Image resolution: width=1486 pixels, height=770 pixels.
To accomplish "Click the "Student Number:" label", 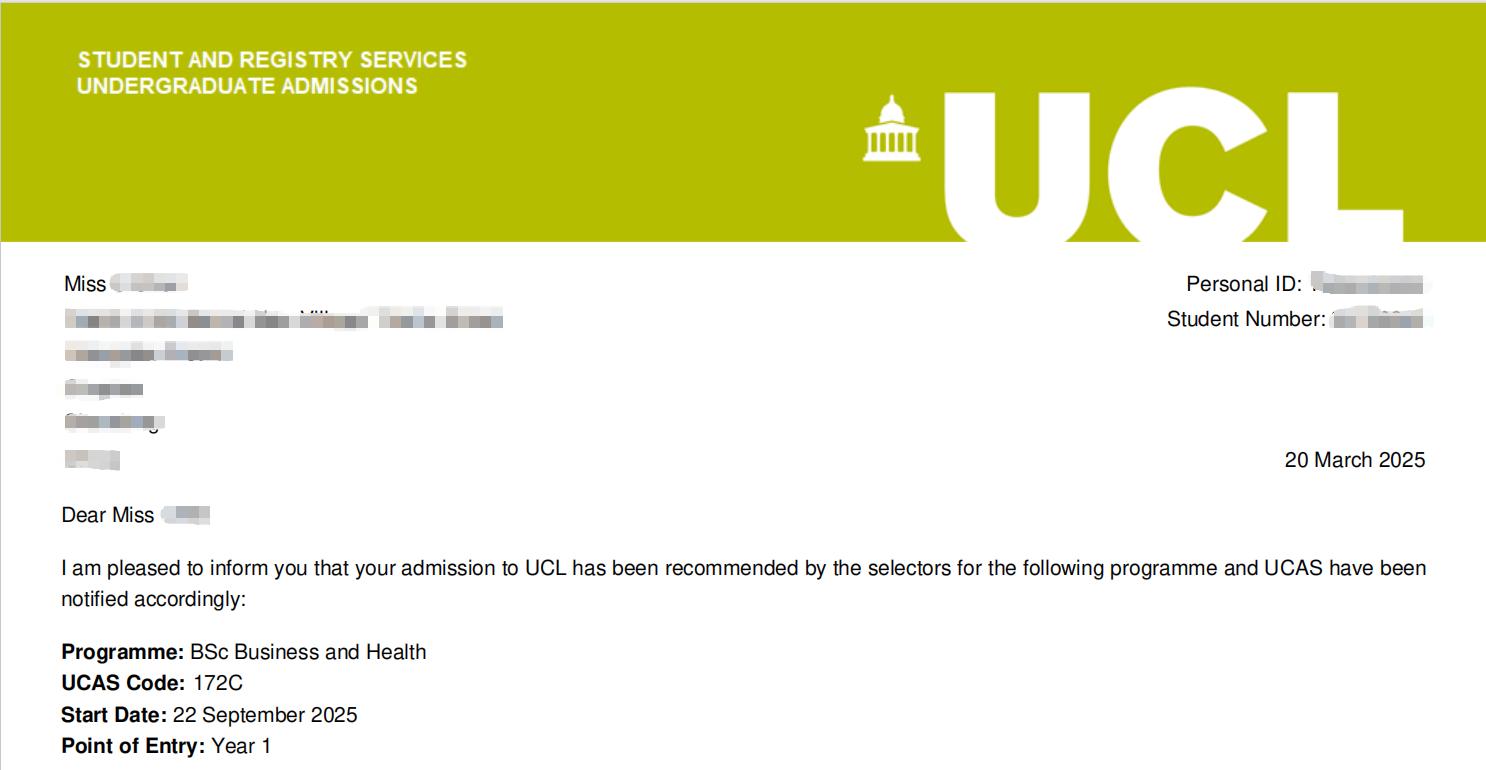I will (x=1246, y=320).
